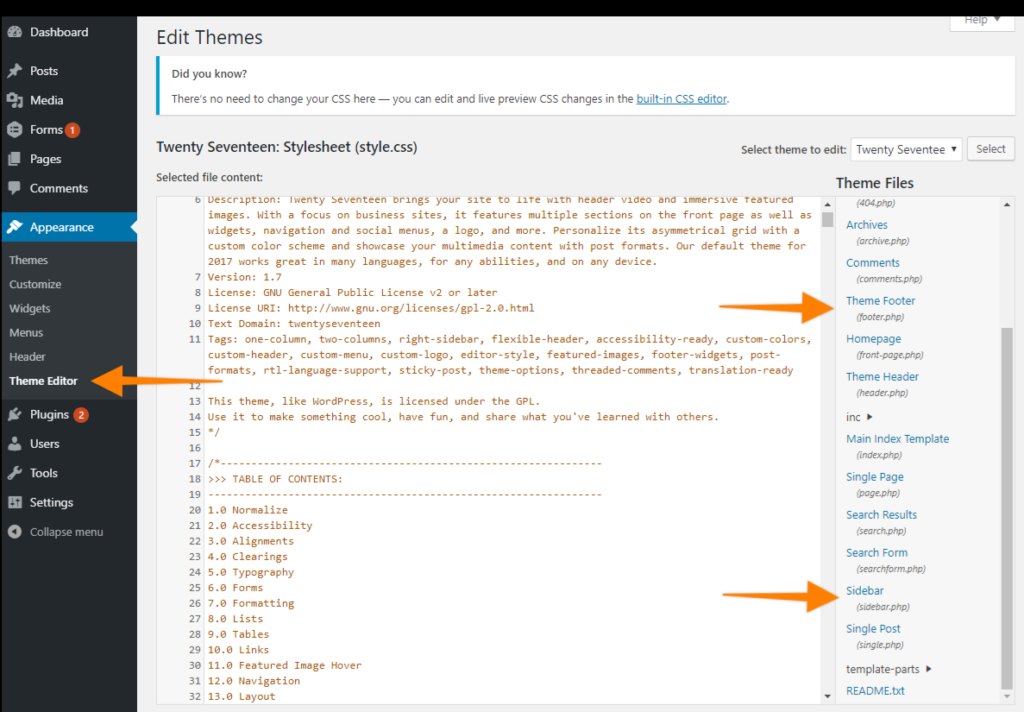The width and height of the screenshot is (1024, 712).
Task: Click the Users icon in the sidebar
Action: 14,443
